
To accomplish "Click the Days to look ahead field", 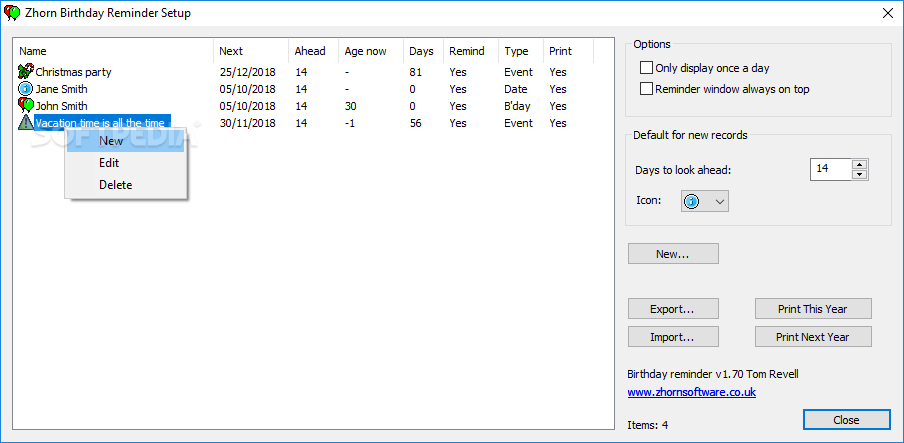I will click(x=830, y=169).
